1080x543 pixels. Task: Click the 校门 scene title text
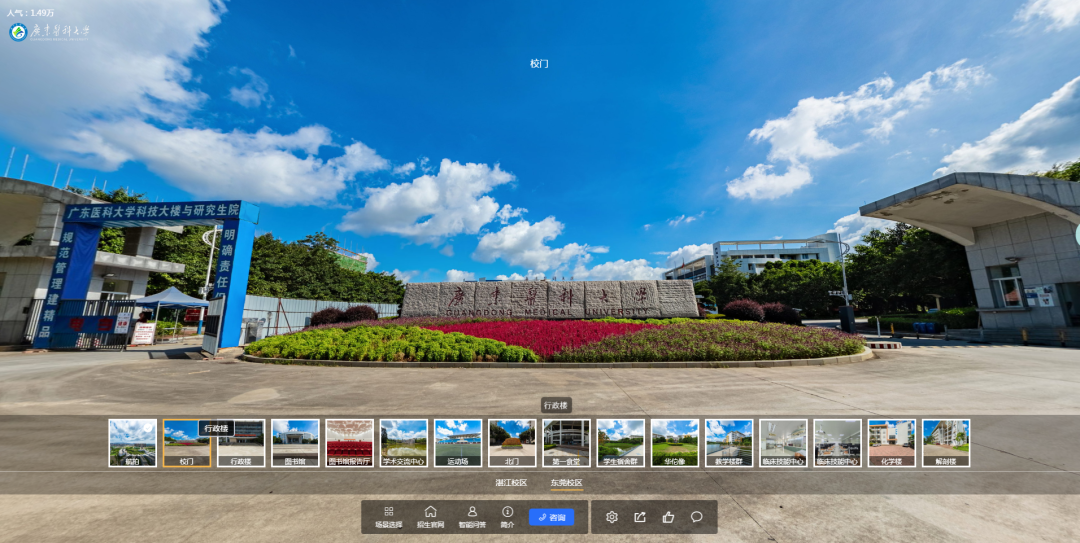[539, 63]
